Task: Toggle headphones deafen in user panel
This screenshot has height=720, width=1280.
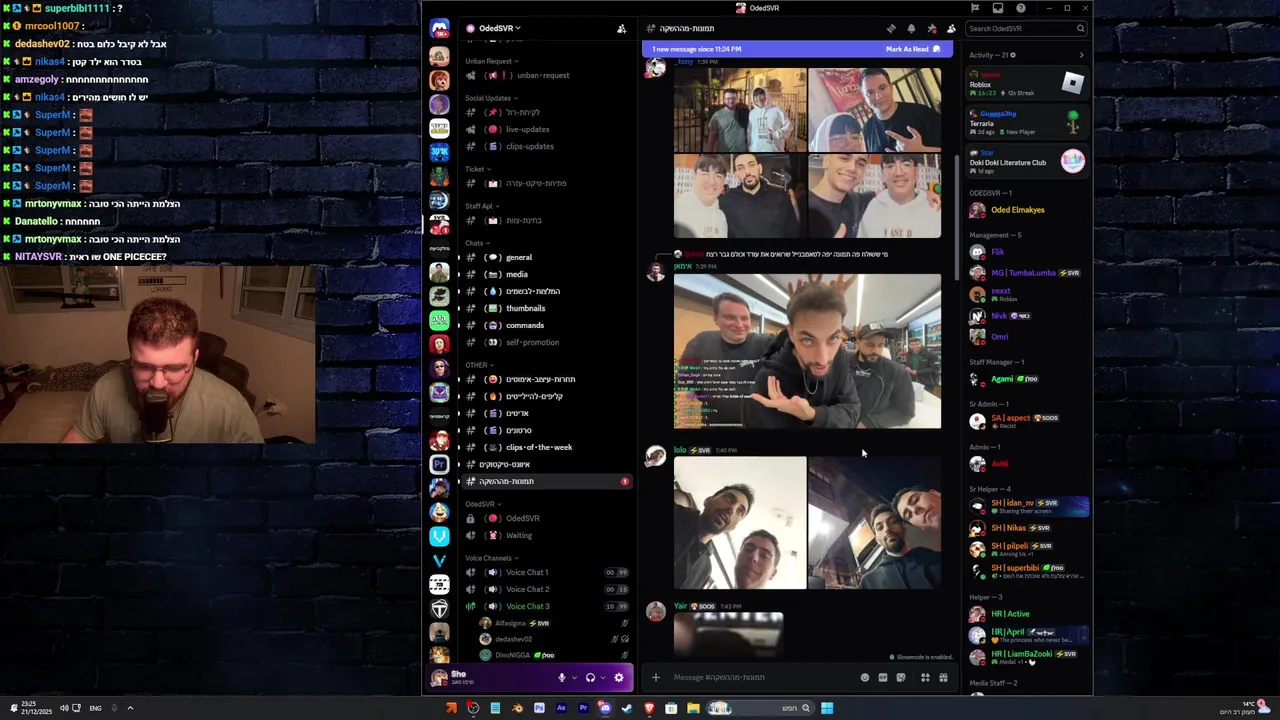Action: click(x=590, y=678)
